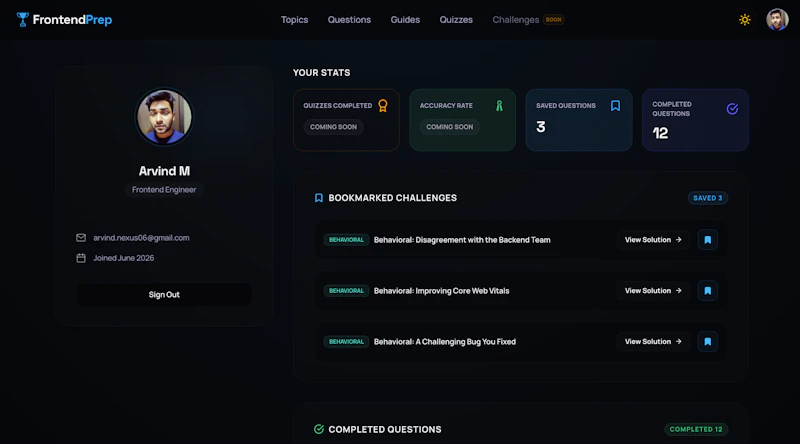
Task: Open Behavioral: Improving Core Web Vitals
Action: 441,291
